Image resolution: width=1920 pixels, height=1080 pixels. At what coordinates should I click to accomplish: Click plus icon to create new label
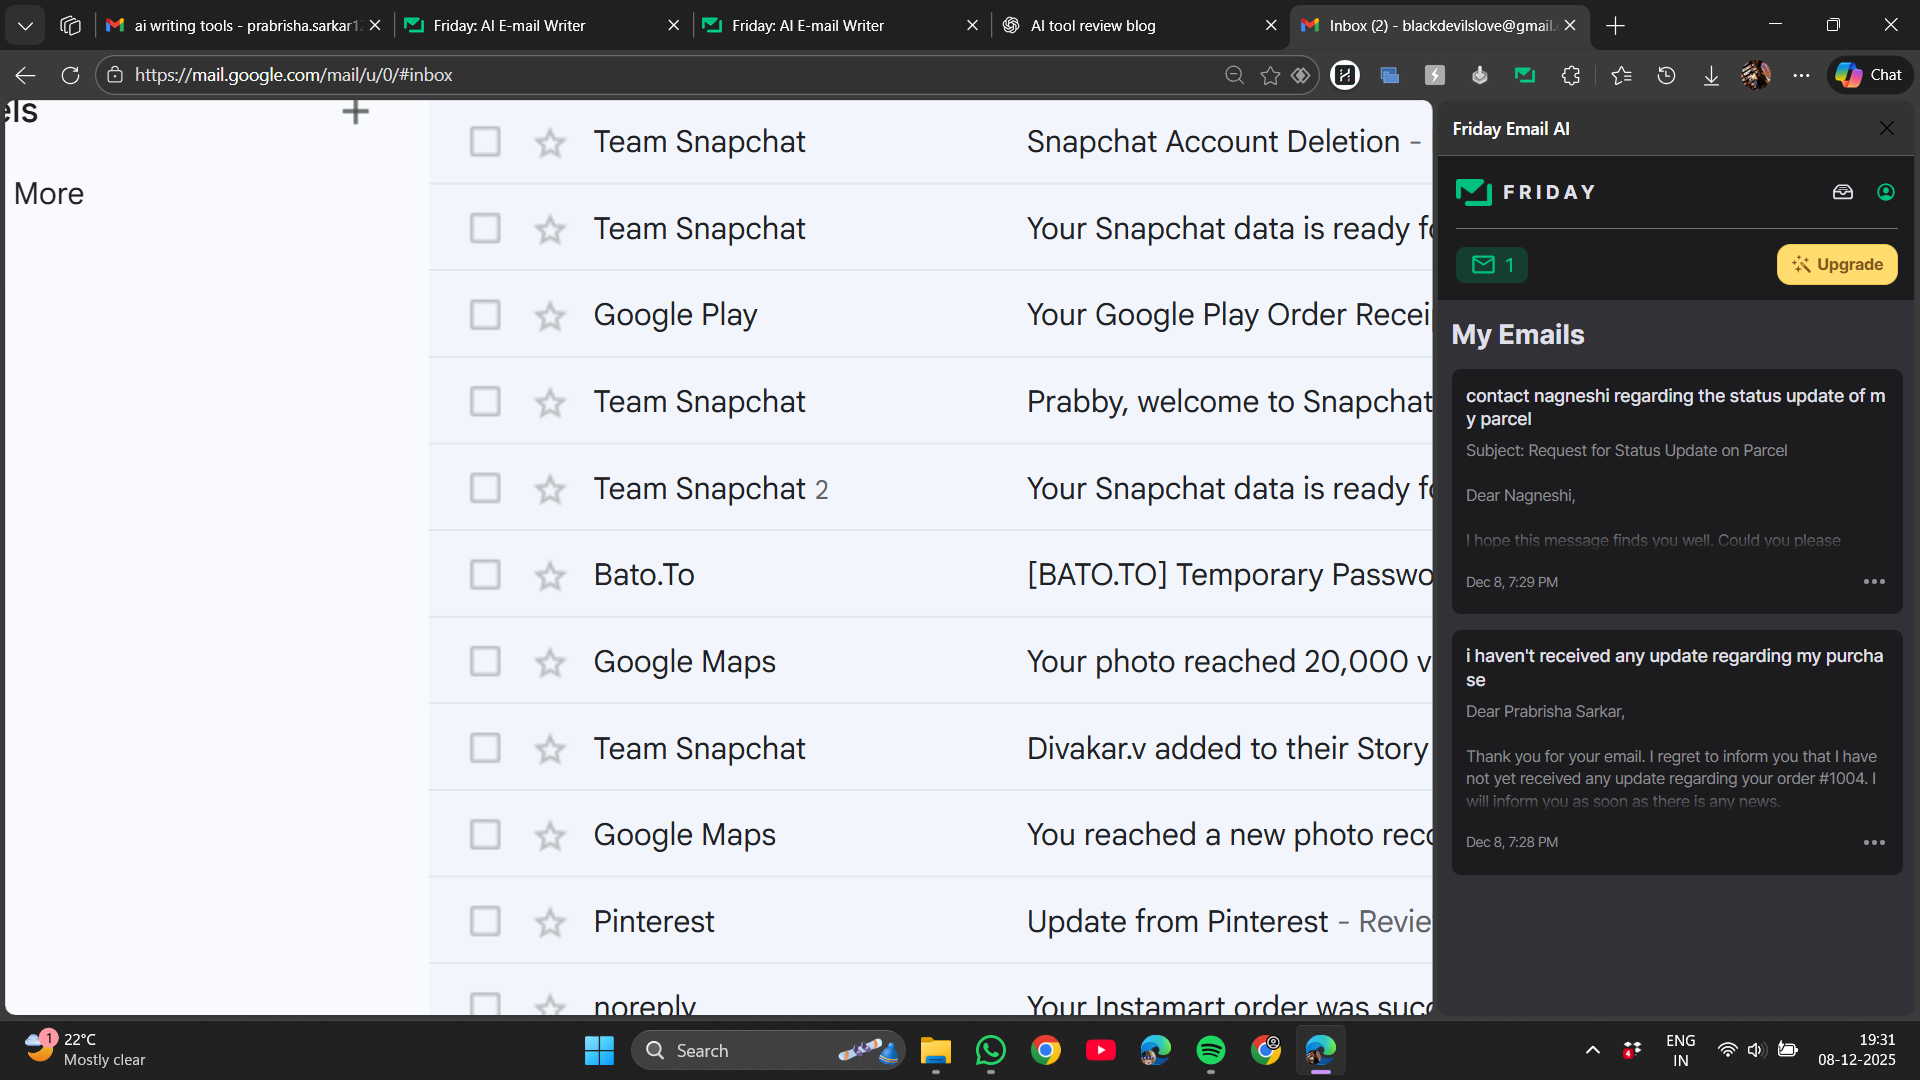tap(355, 111)
